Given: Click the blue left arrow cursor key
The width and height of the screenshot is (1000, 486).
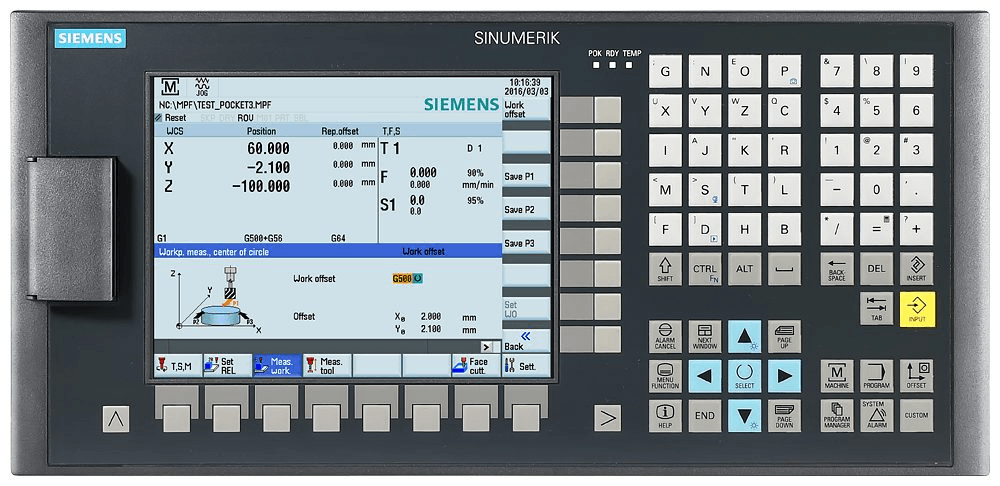Looking at the screenshot, I should click(705, 376).
